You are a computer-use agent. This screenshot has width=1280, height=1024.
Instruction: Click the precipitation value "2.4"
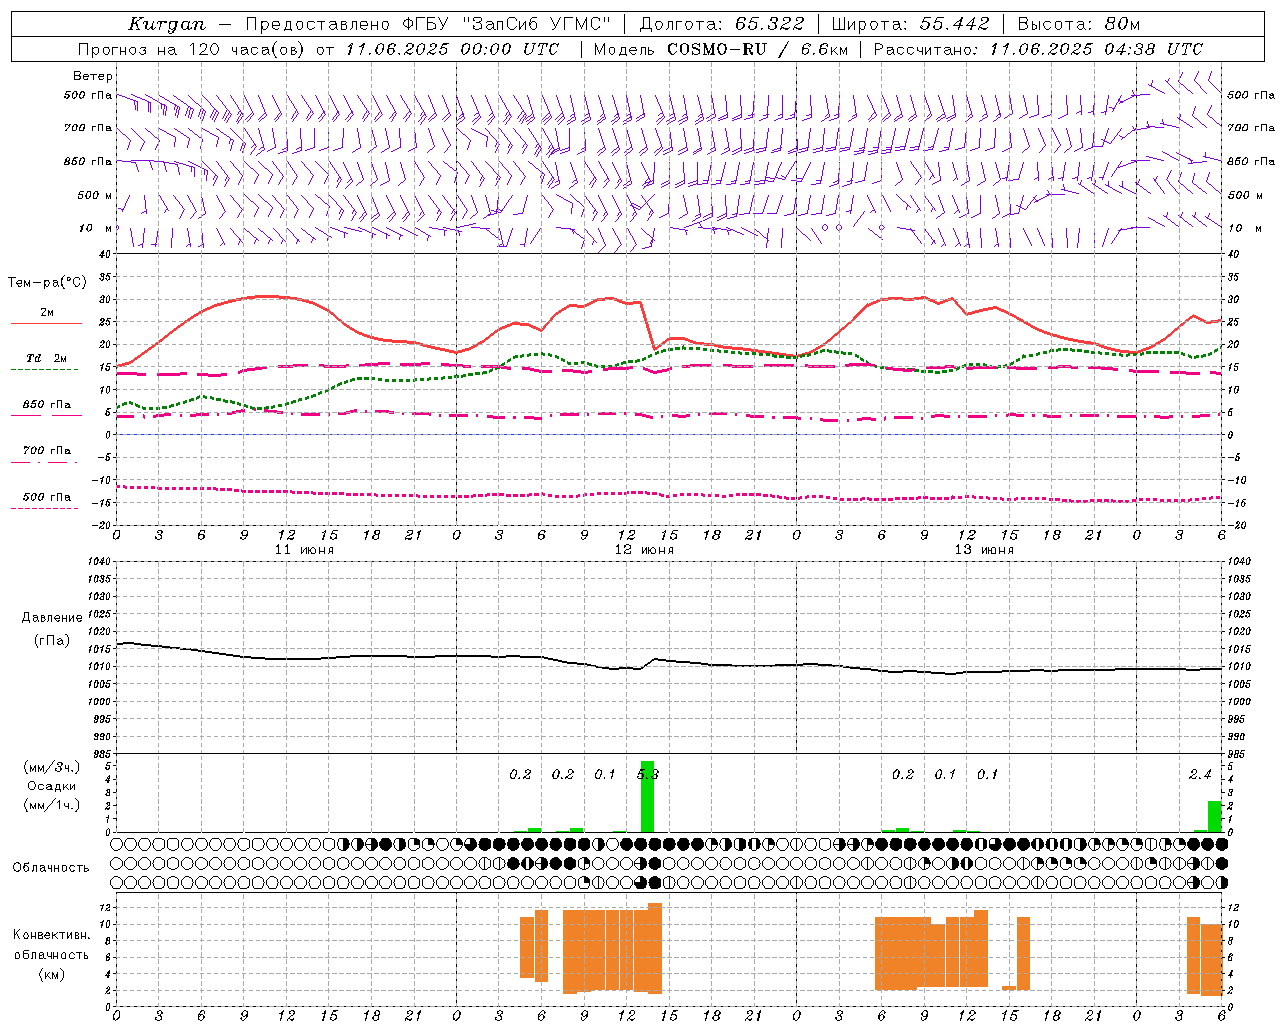[x=1200, y=775]
